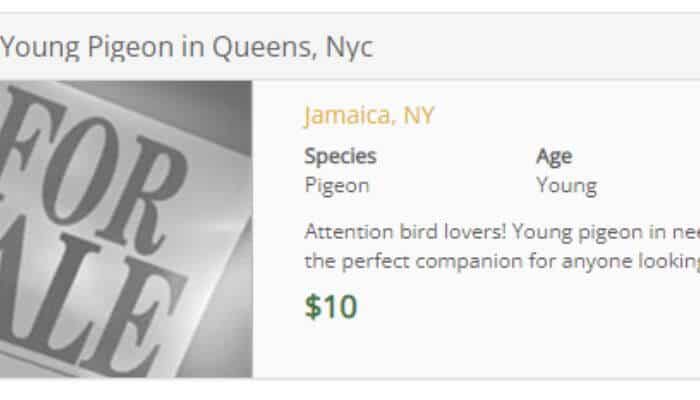Viewport: 700px width, 400px height.
Task: Click the Attention bird lovers description line
Action: coord(502,232)
